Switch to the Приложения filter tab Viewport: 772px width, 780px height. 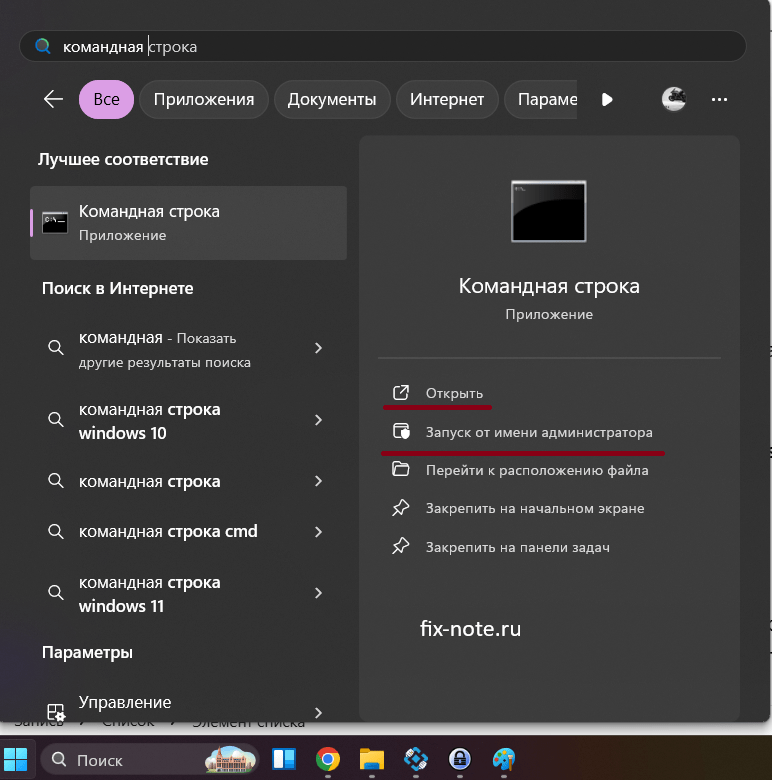click(204, 99)
